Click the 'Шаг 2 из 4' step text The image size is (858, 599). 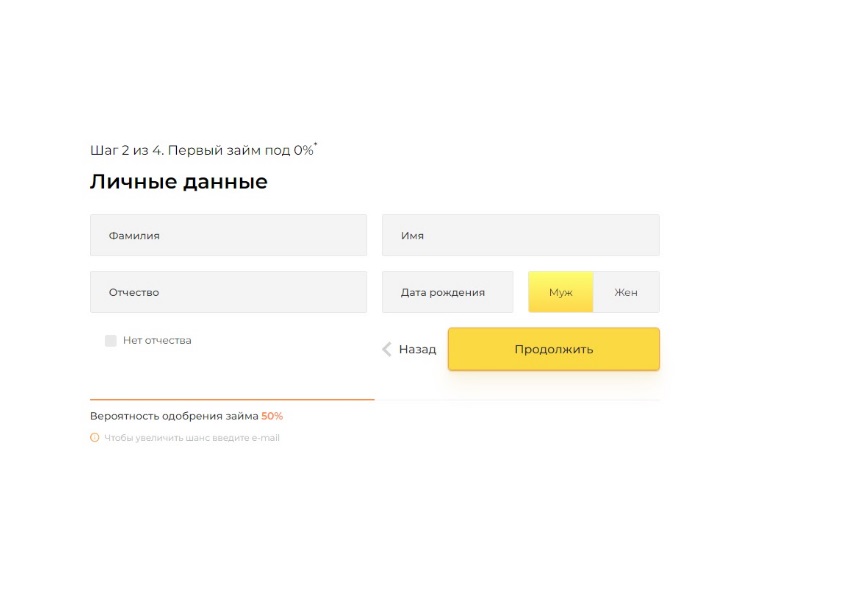coord(127,150)
